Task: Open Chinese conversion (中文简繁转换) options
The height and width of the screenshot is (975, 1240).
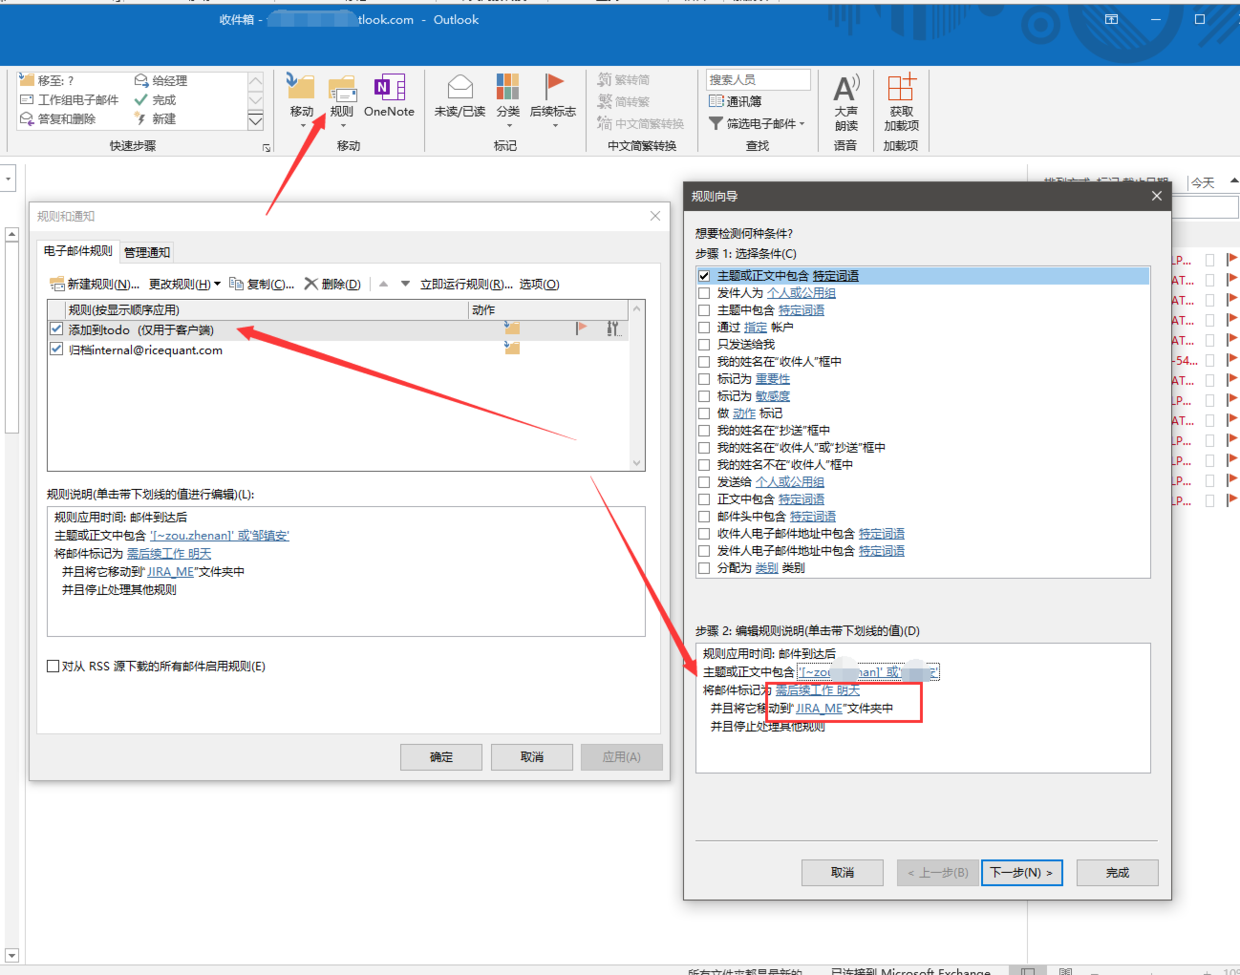Action: click(x=641, y=123)
